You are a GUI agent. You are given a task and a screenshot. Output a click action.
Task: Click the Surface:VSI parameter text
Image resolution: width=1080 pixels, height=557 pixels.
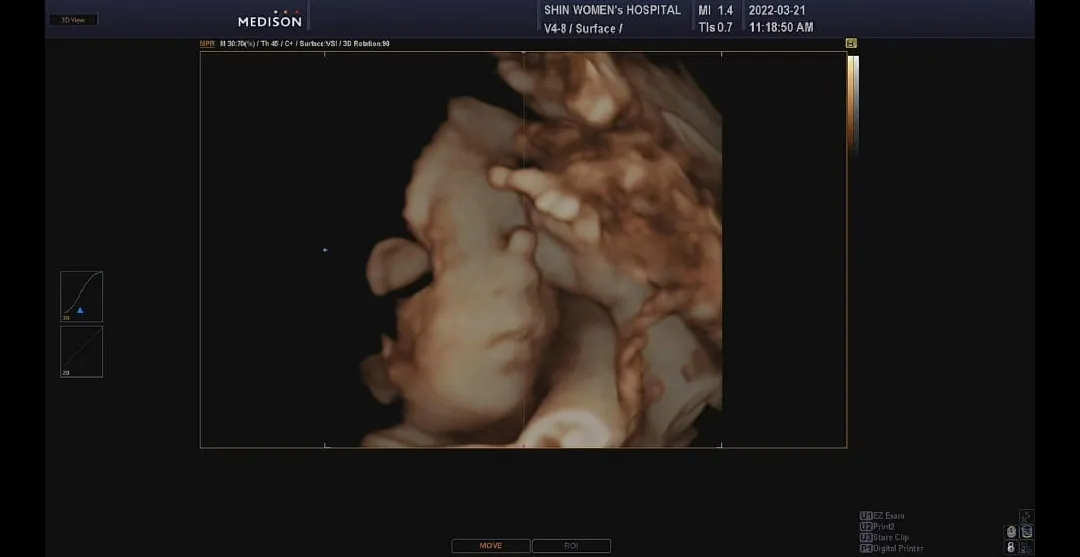(x=318, y=43)
